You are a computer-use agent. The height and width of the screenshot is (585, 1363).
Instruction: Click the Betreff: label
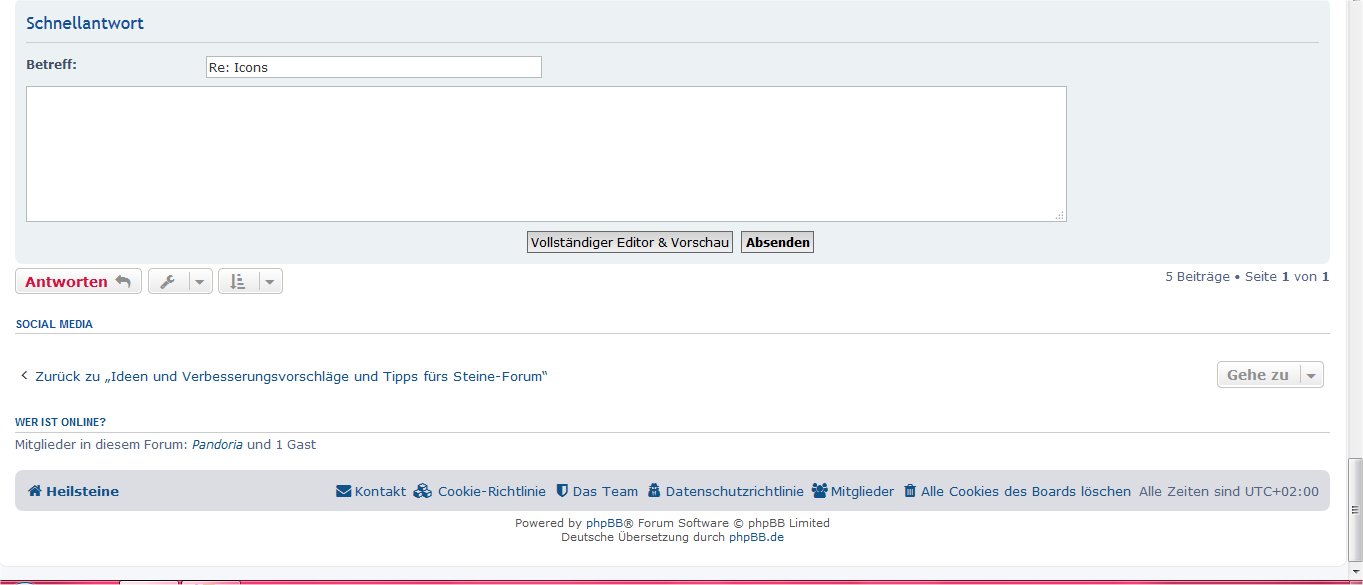point(52,64)
